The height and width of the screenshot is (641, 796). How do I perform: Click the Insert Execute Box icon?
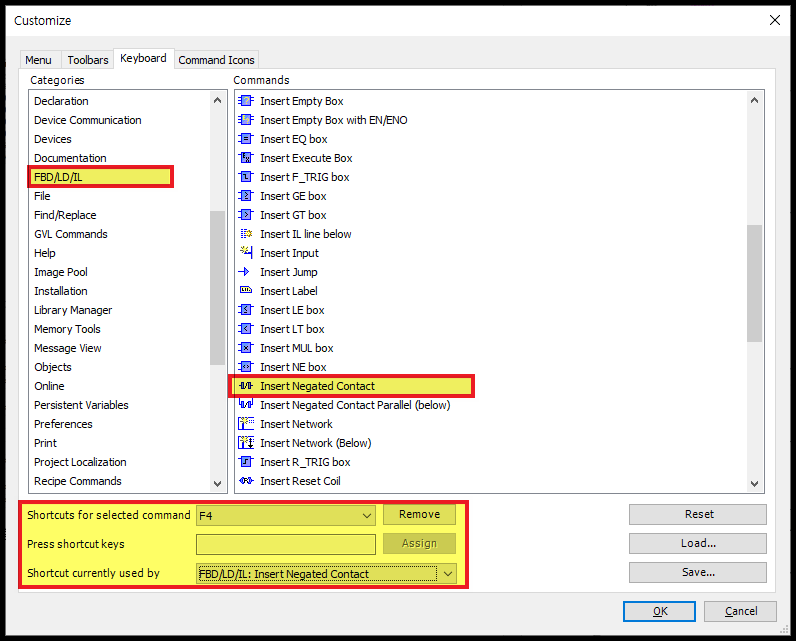pos(246,158)
